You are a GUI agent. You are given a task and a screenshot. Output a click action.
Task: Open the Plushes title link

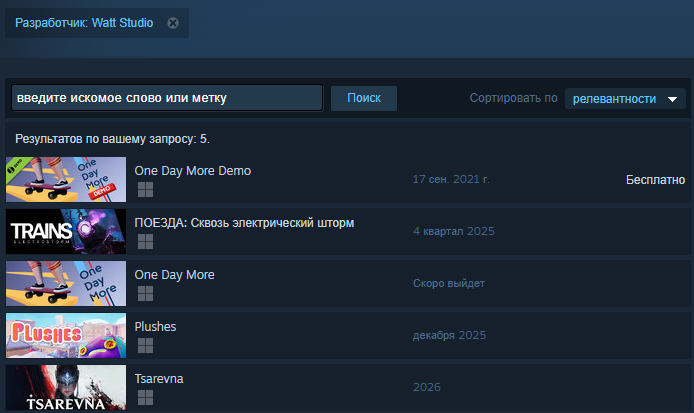pos(155,327)
